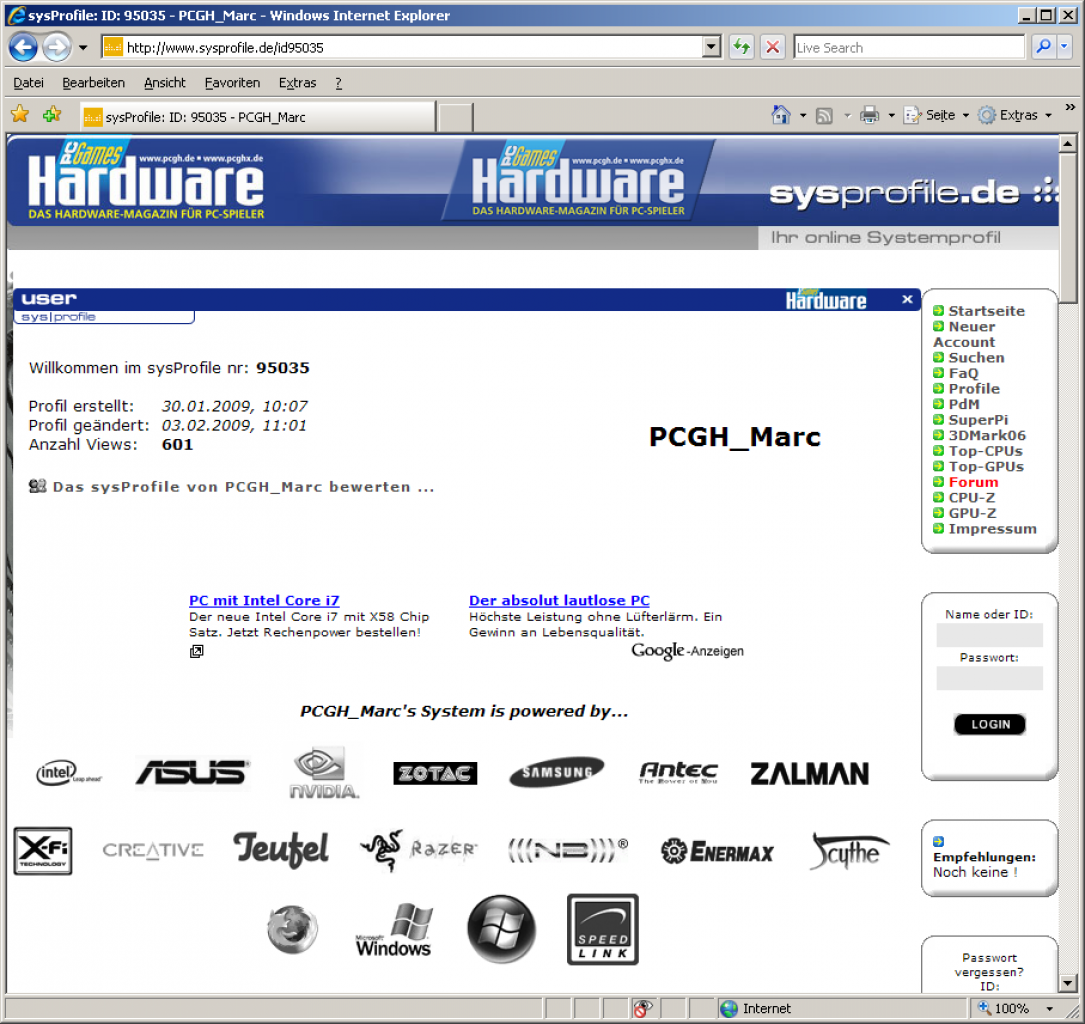Click the Razer logo

pyautogui.click(x=419, y=850)
